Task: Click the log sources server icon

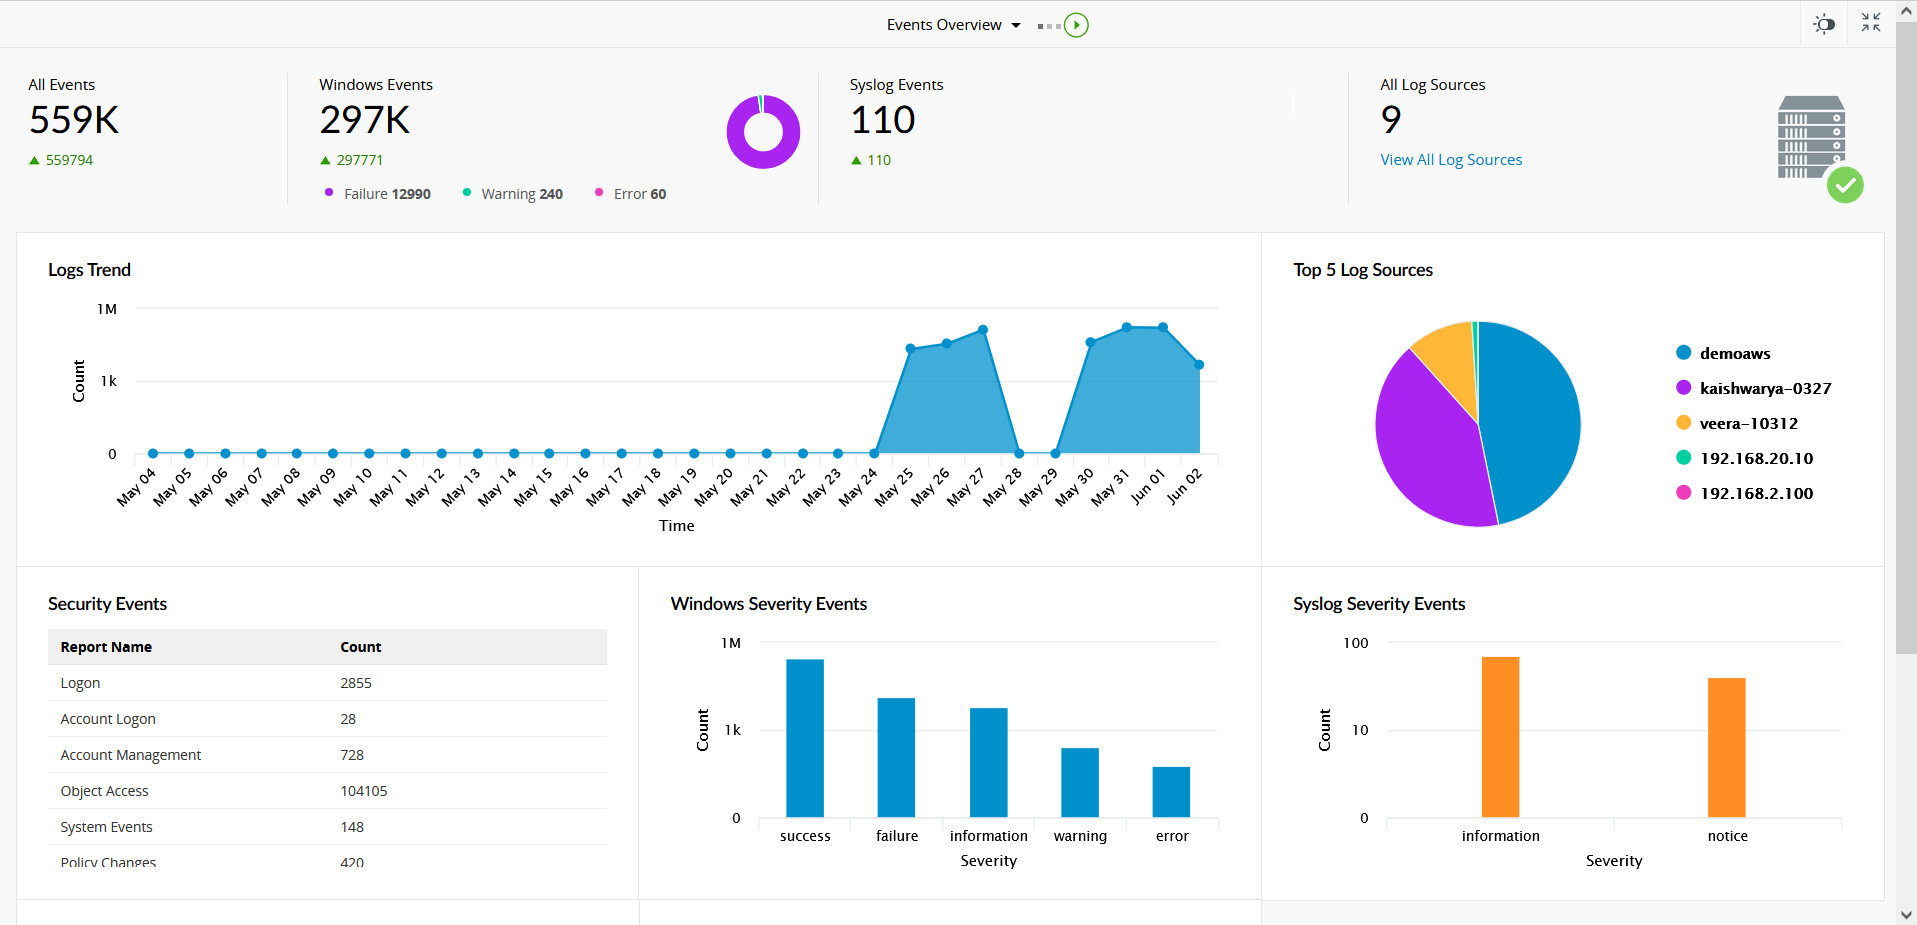Action: (x=1811, y=137)
